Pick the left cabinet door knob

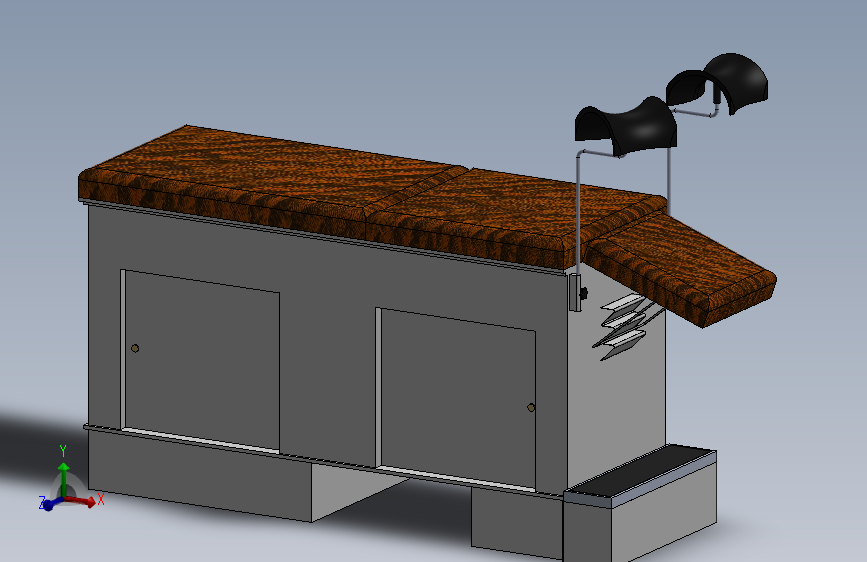135,348
